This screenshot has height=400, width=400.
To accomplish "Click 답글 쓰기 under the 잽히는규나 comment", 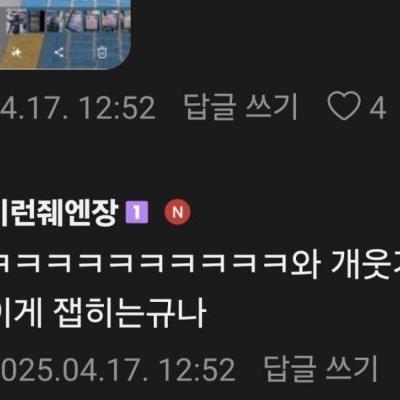I will point(321,368).
